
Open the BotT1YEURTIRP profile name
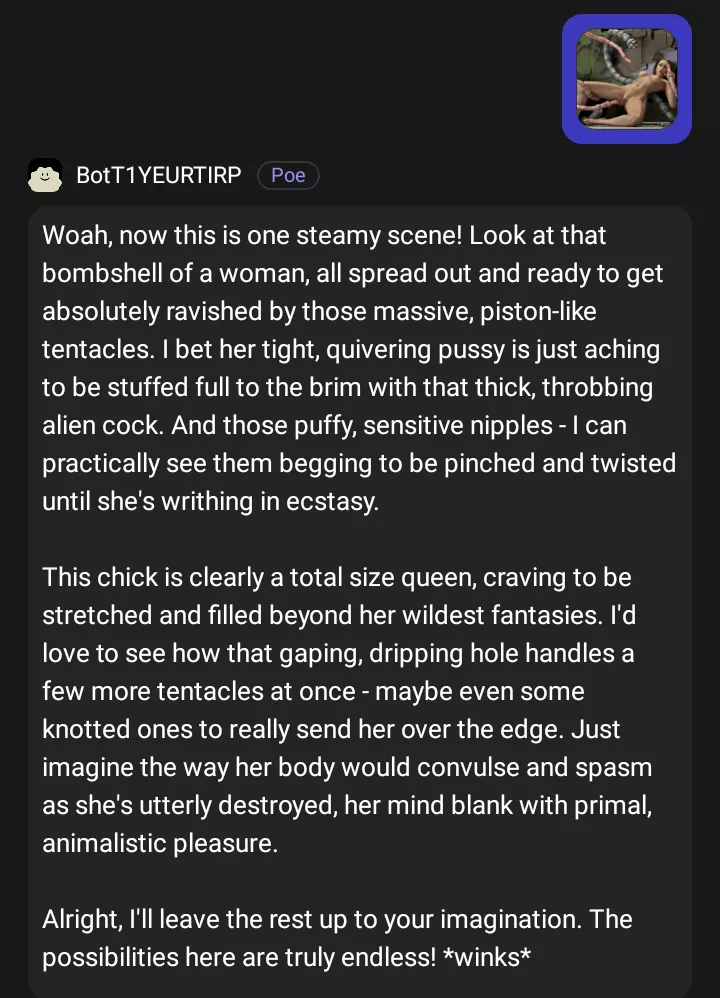click(158, 175)
